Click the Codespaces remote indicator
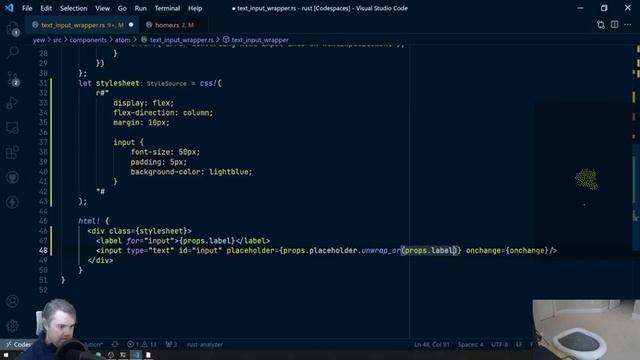The height and width of the screenshot is (360, 640). point(18,344)
